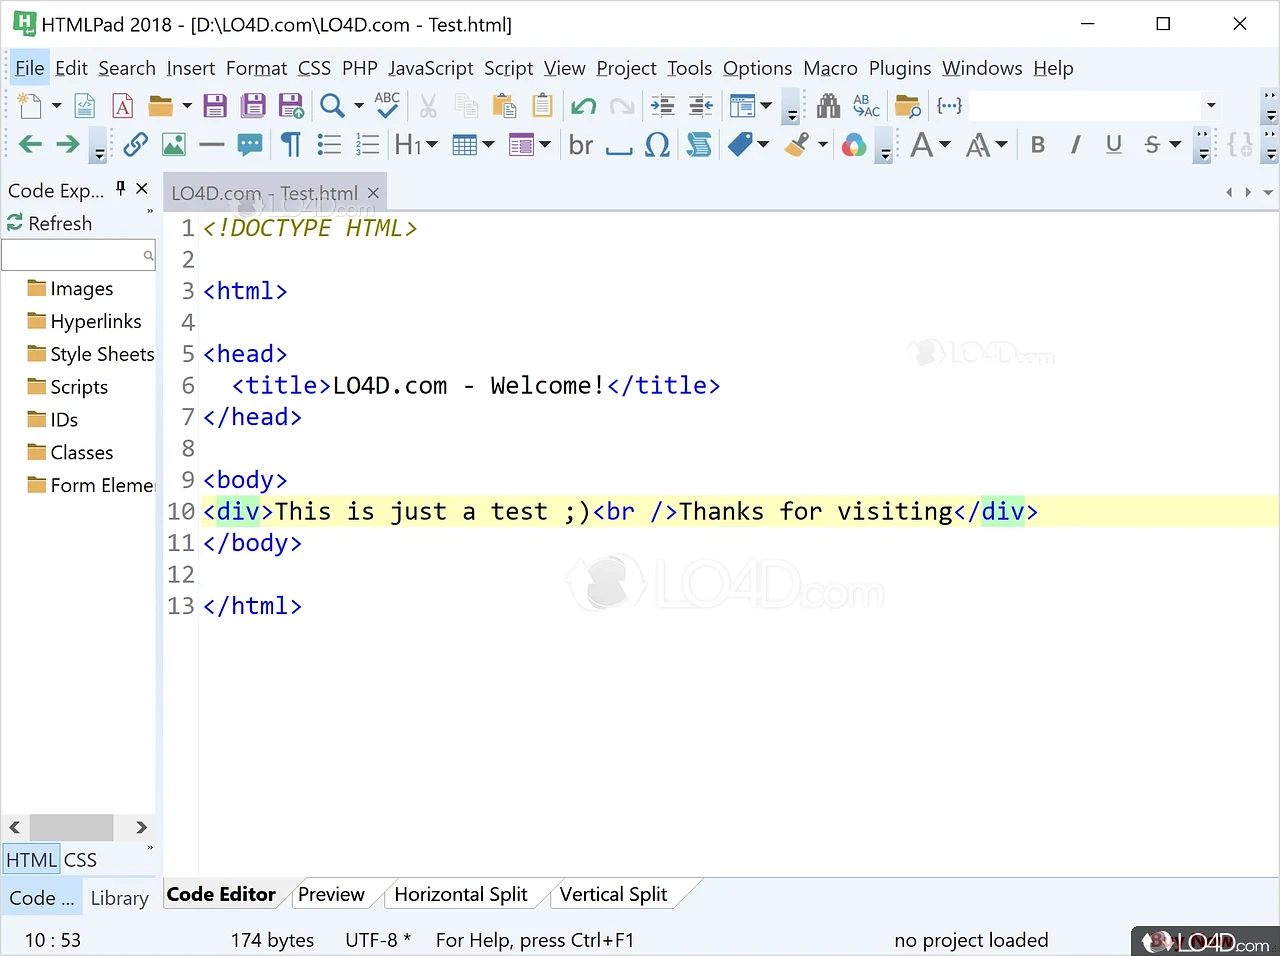Insert an image using the picture icon
Screen dimensions: 1280x956
tap(174, 145)
